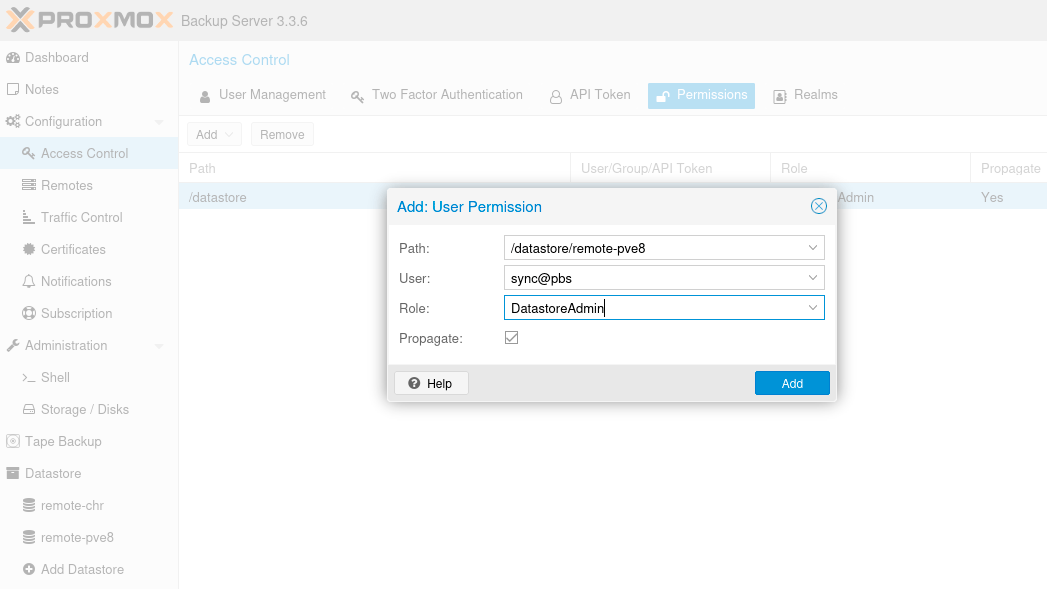This screenshot has width=1047, height=589.
Task: Open the Path dropdown arrow
Action: (813, 248)
